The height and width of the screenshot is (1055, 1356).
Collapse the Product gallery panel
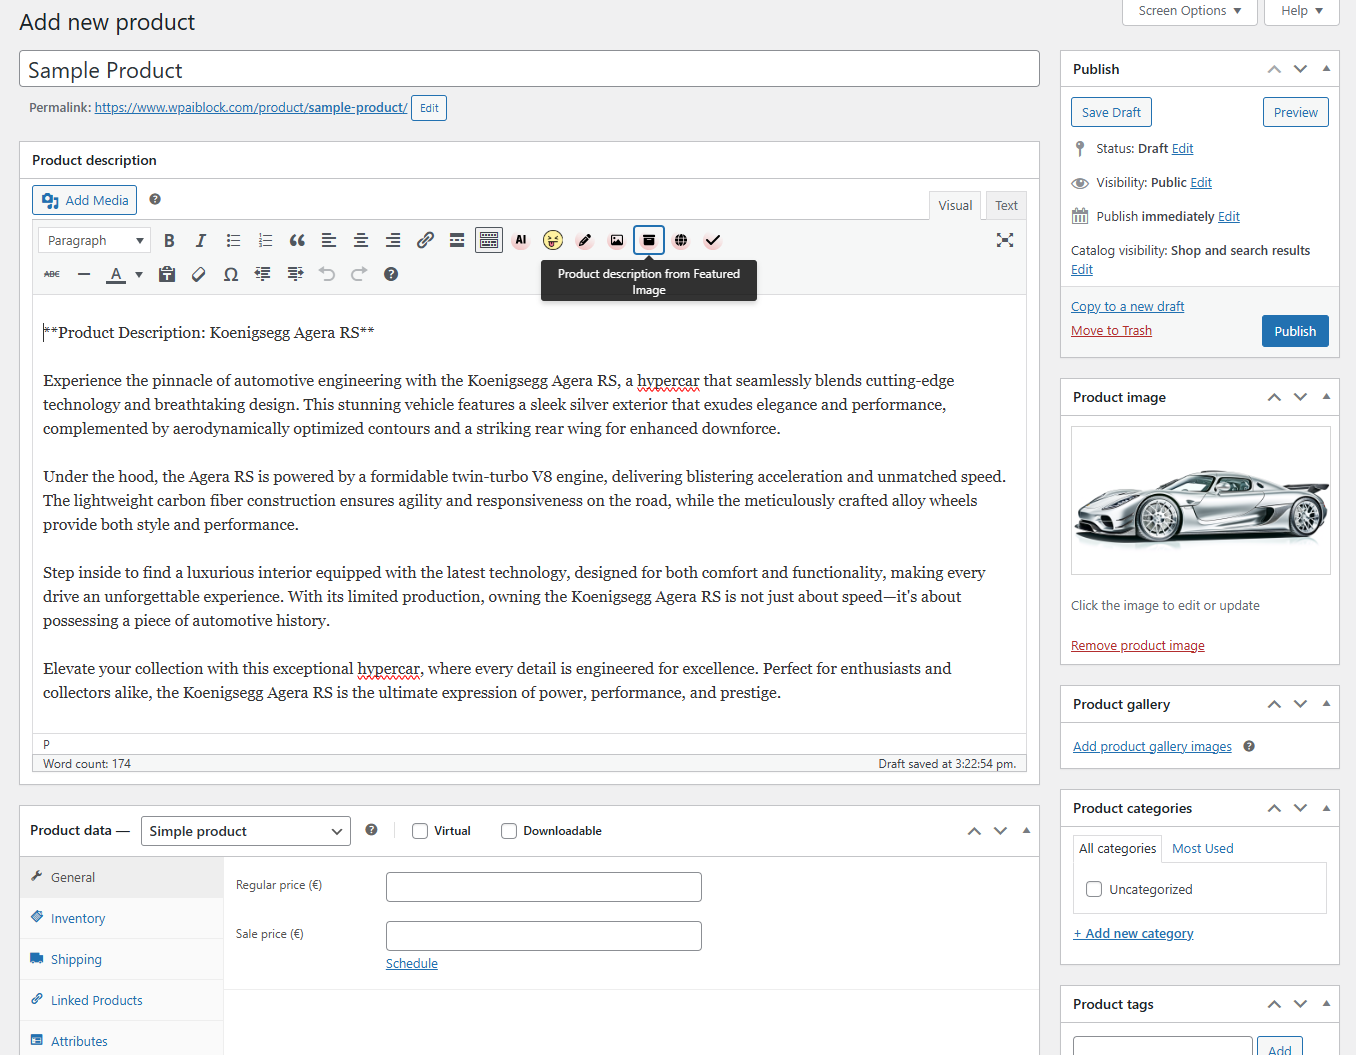1326,704
